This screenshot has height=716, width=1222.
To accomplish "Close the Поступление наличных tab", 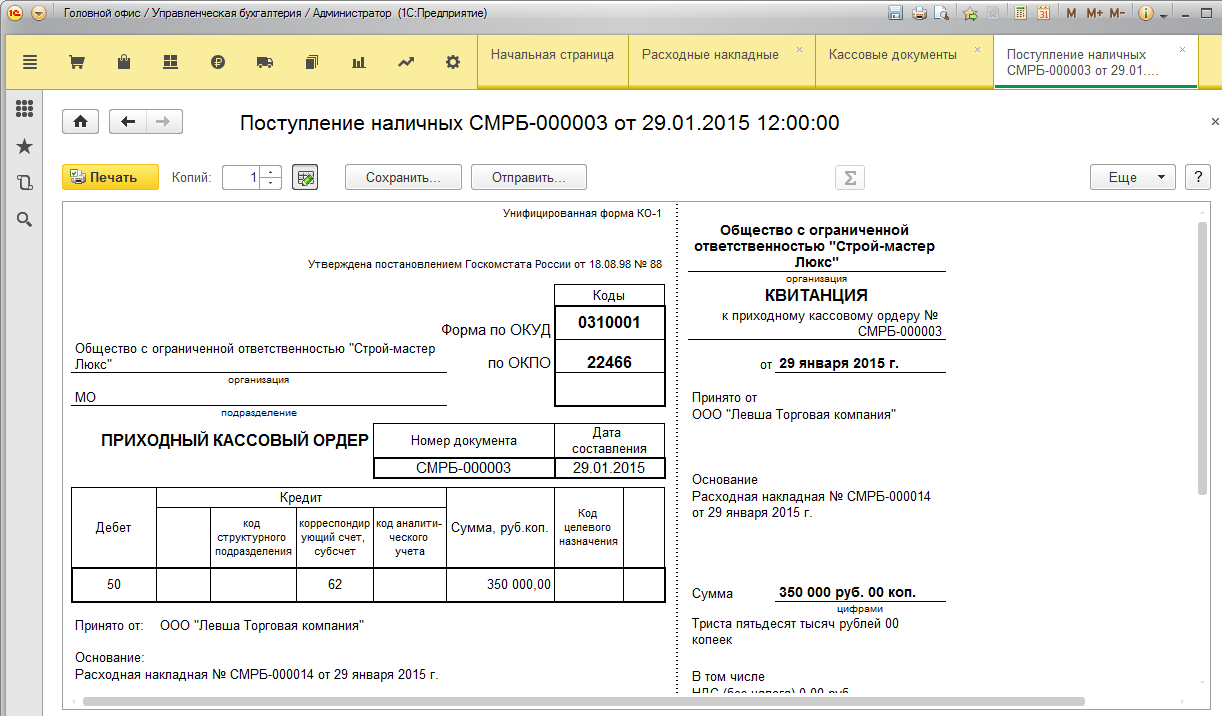I will point(1183,49).
